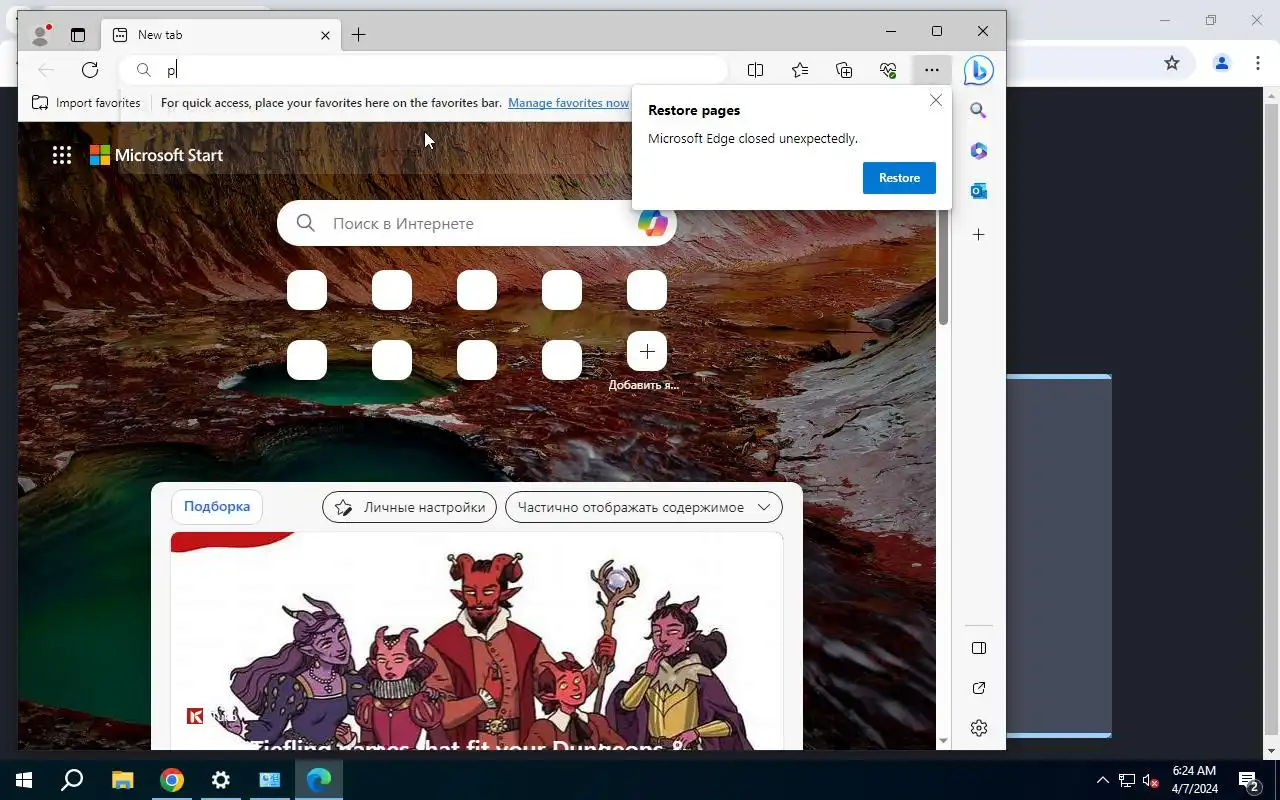Open Microsoft 365 sidebar icon
The height and width of the screenshot is (800, 1280).
pyautogui.click(x=979, y=151)
